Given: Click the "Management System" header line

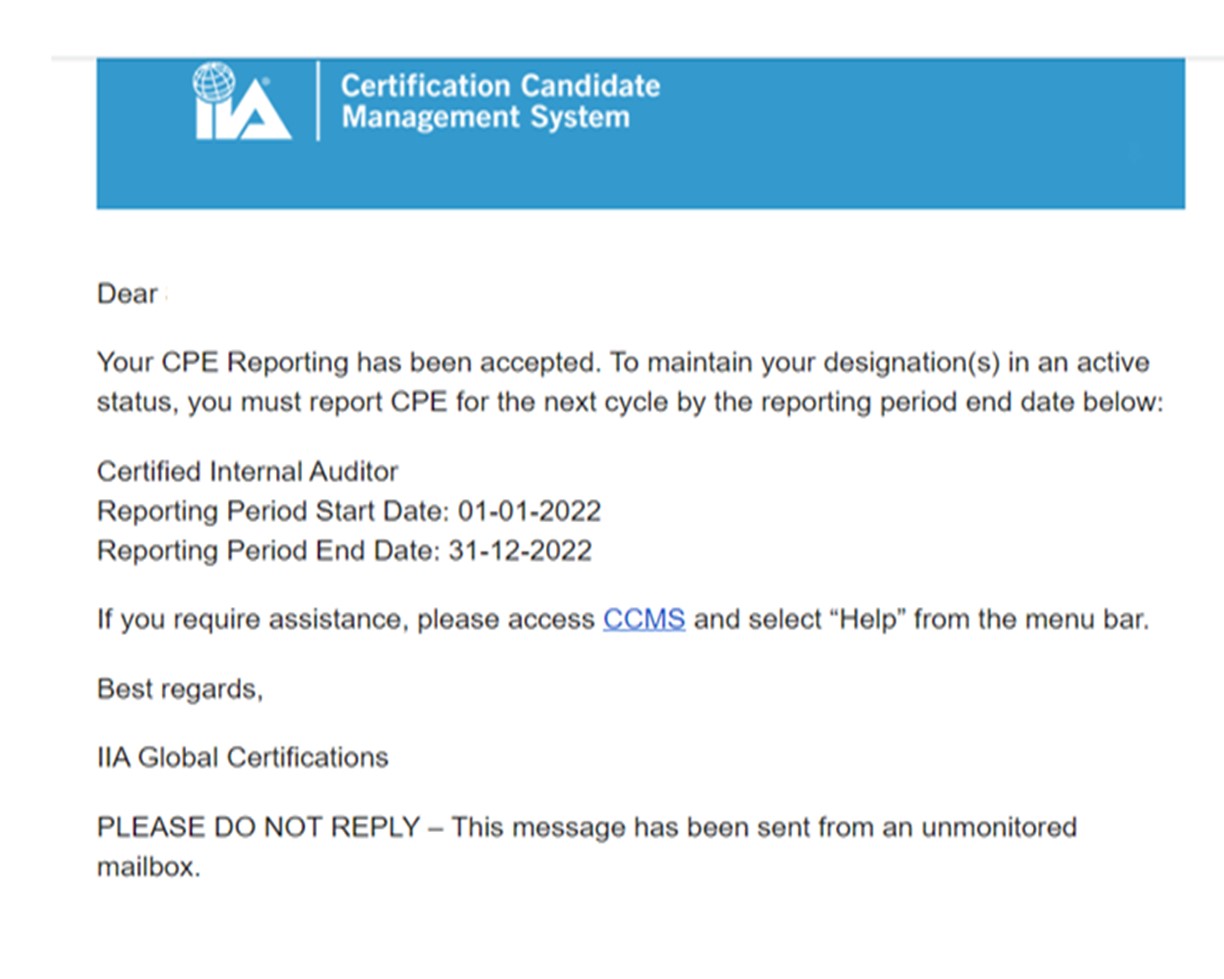Looking at the screenshot, I should click(485, 117).
